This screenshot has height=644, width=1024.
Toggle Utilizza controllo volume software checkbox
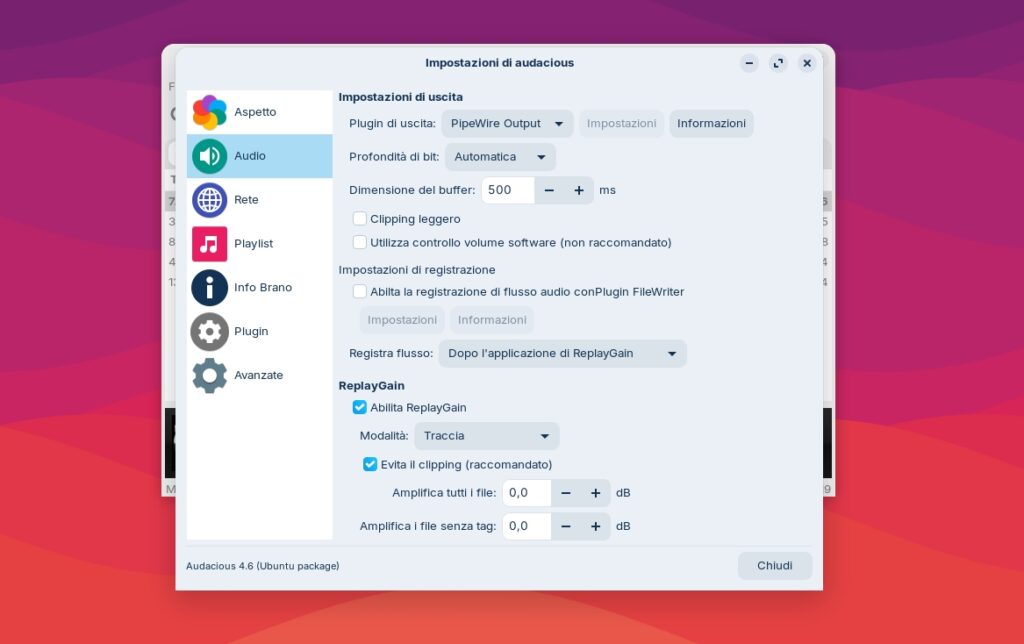[x=359, y=242]
